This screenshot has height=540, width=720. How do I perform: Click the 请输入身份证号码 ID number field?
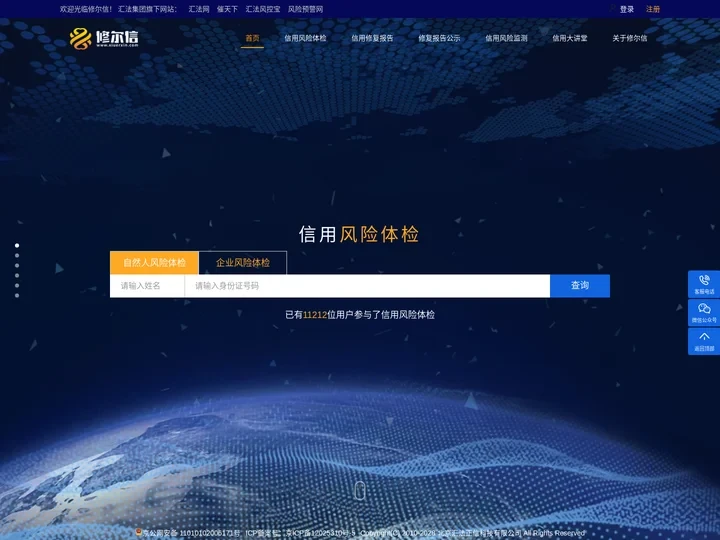(x=367, y=286)
